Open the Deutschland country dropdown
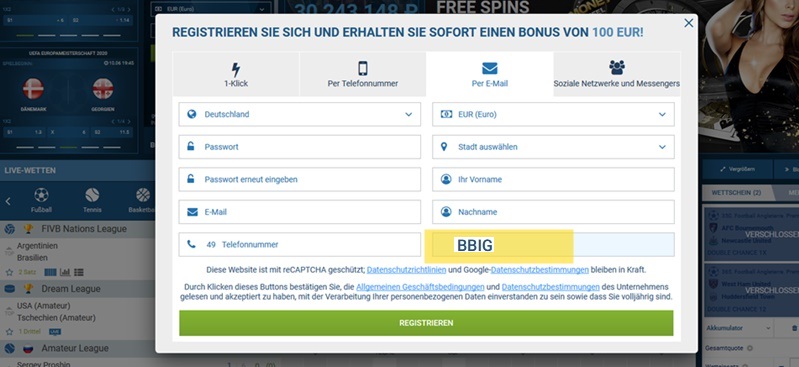 (x=300, y=114)
